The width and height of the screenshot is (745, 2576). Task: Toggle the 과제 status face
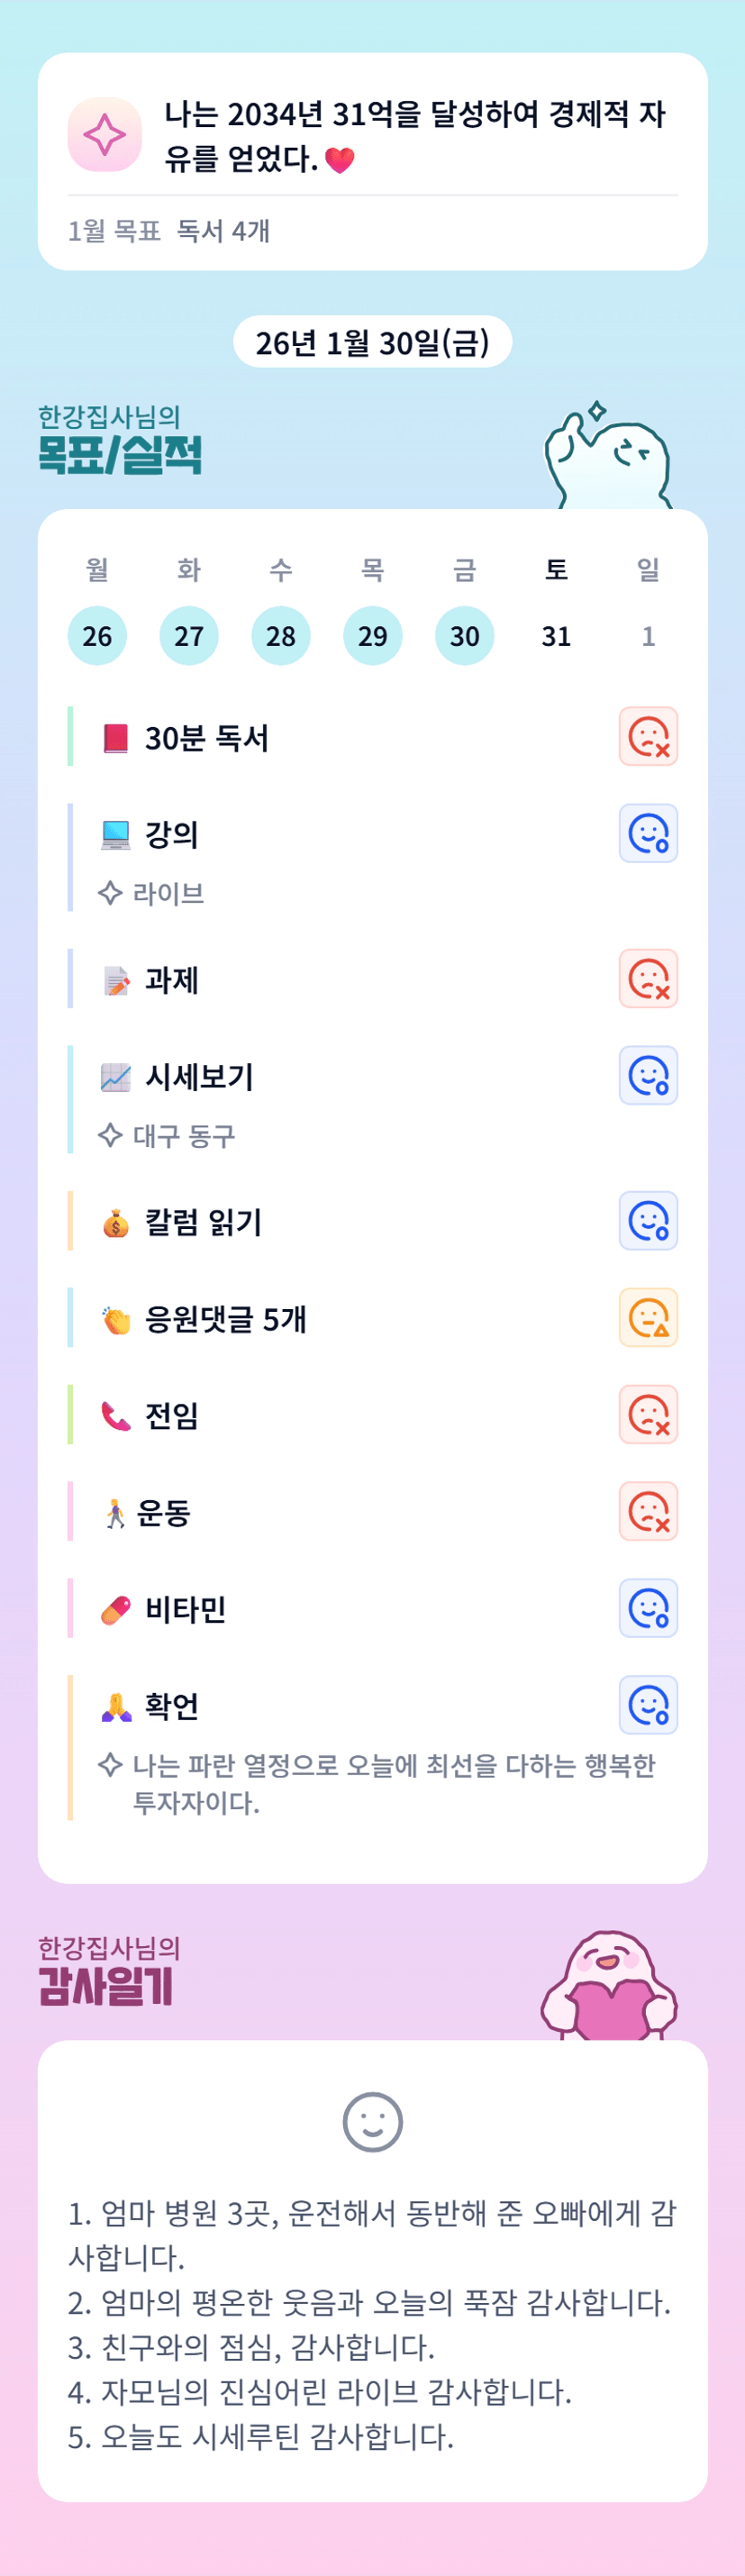648,979
